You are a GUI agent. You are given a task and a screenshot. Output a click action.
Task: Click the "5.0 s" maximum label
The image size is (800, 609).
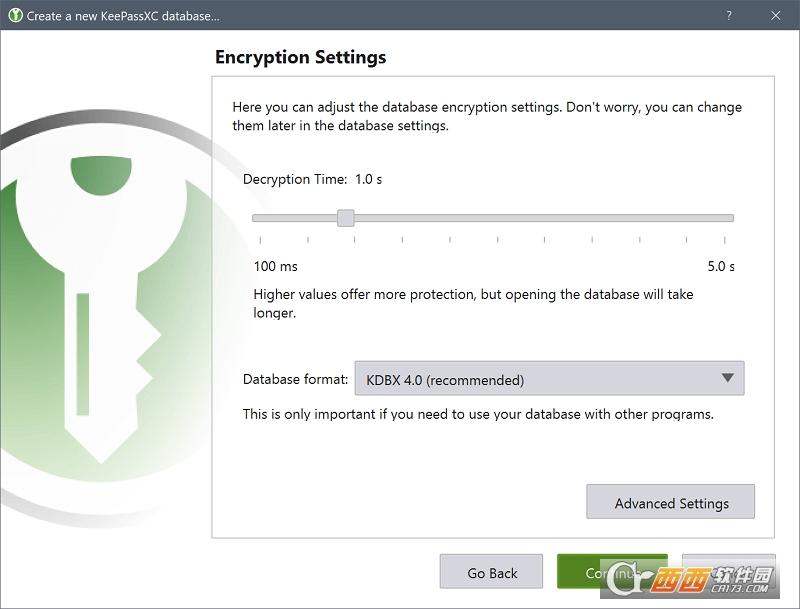721,266
